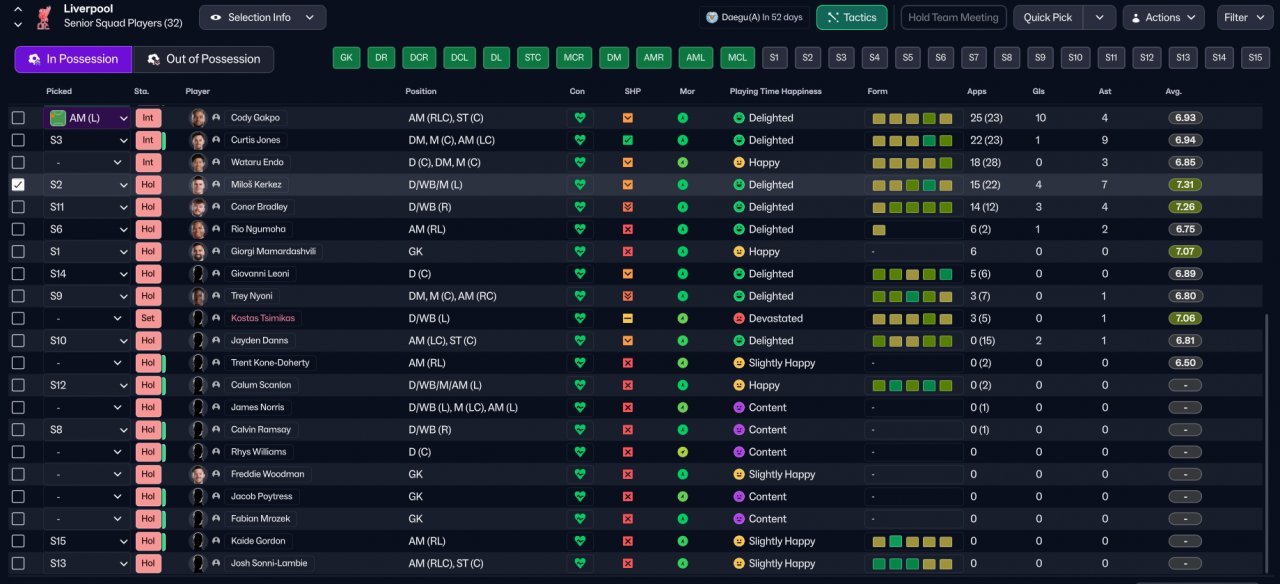The width and height of the screenshot is (1280, 584).
Task: Click Giorgi Mamardashvili's condition heart icon
Action: (x=580, y=251)
